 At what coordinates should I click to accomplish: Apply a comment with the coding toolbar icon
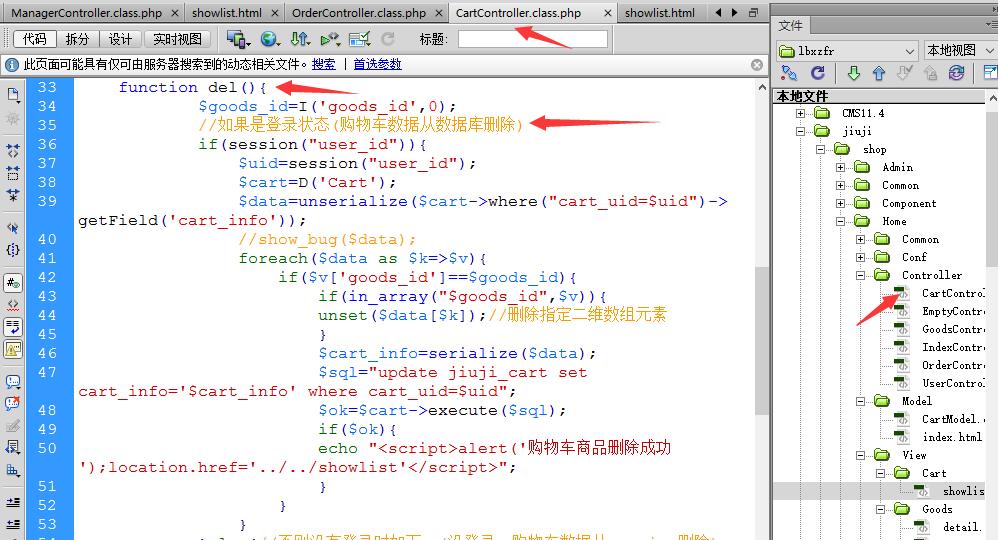tap(13, 381)
